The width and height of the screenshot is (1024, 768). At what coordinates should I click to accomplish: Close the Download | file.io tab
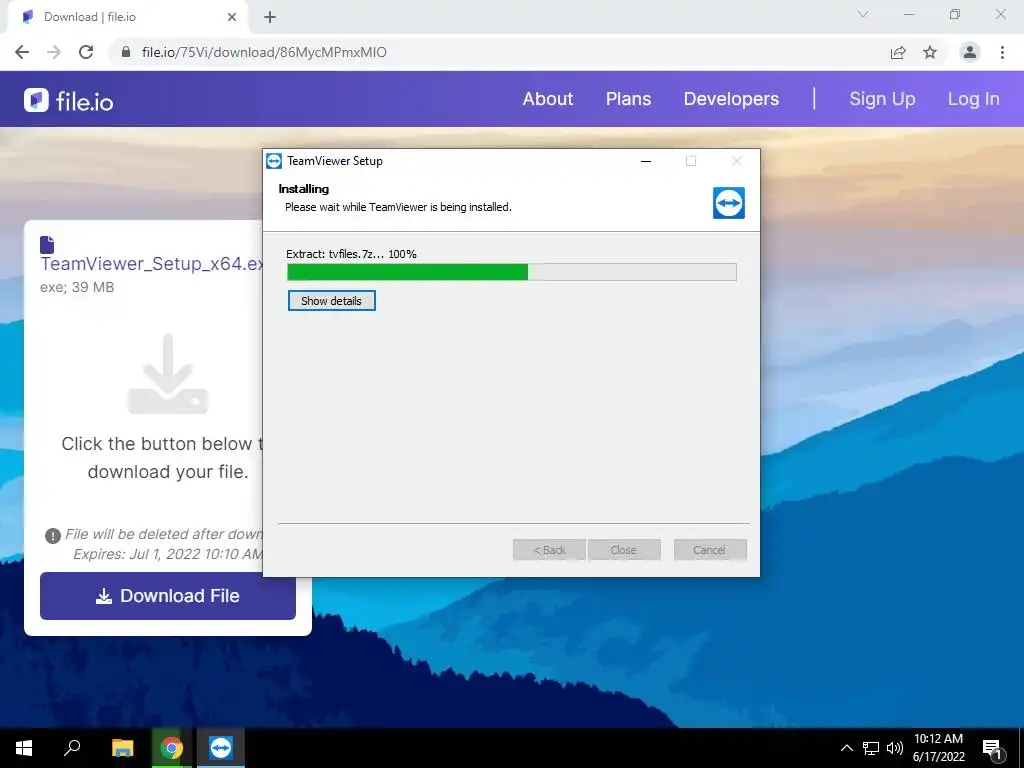[x=232, y=17]
